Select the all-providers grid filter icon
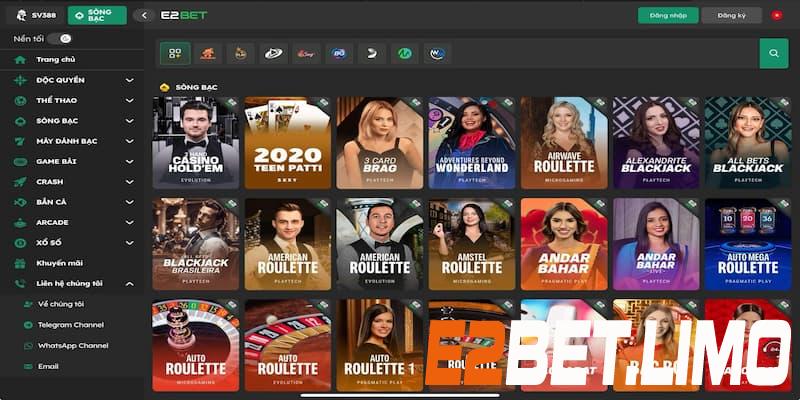The image size is (800, 400). 175,53
